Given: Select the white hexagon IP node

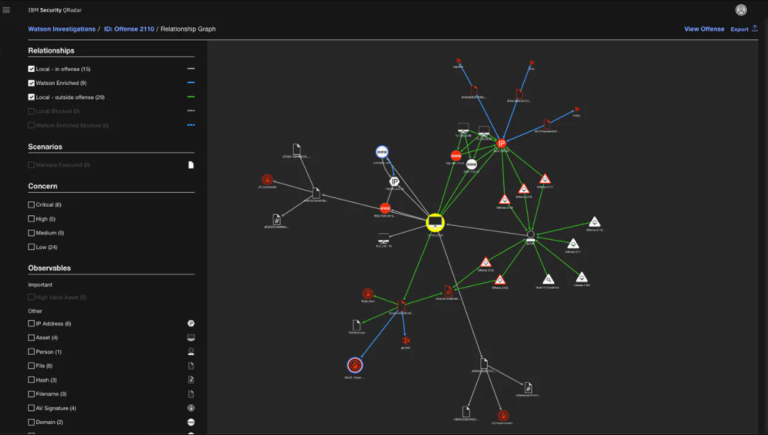Looking at the screenshot, I should point(394,181).
